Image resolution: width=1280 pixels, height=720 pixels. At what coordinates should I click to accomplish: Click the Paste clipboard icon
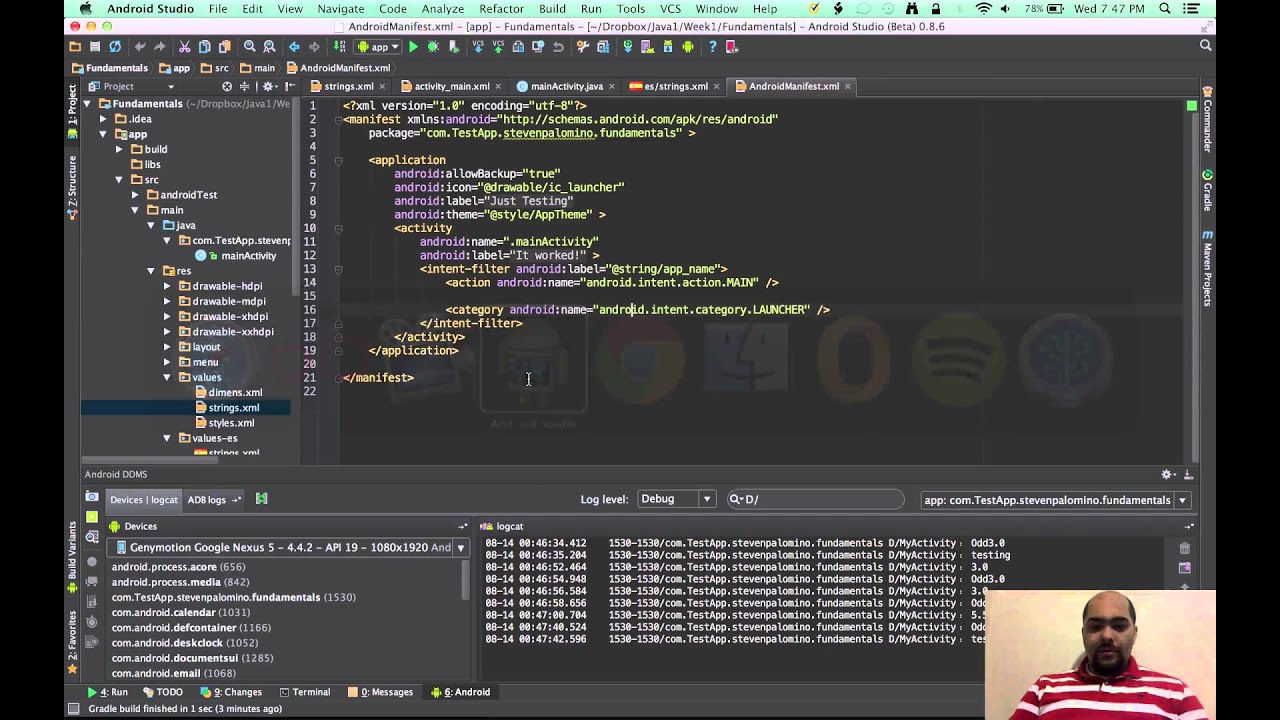(224, 47)
